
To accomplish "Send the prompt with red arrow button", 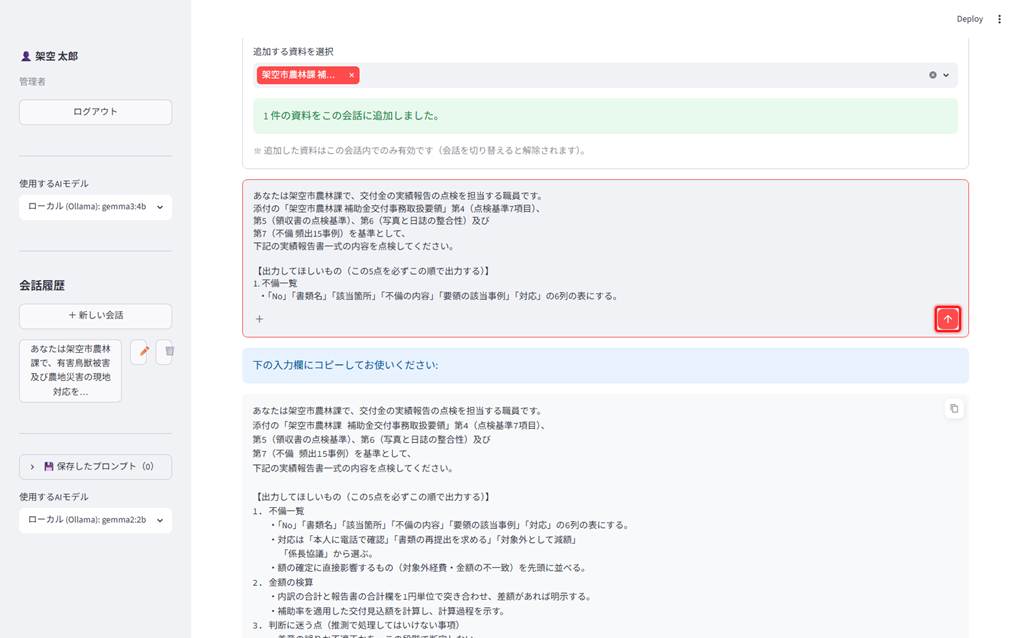I will pos(947,319).
